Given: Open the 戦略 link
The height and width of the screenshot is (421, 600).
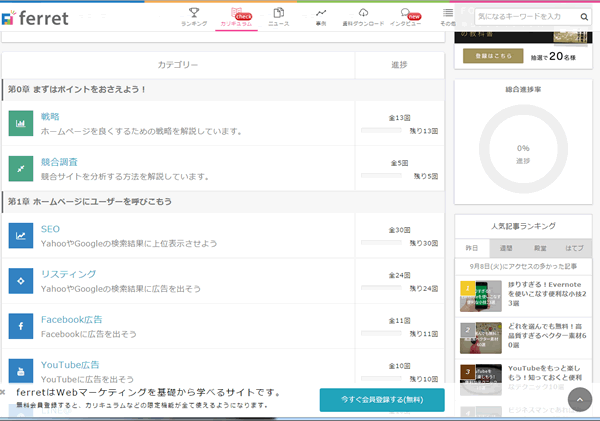Looking at the screenshot, I should coord(50,116).
